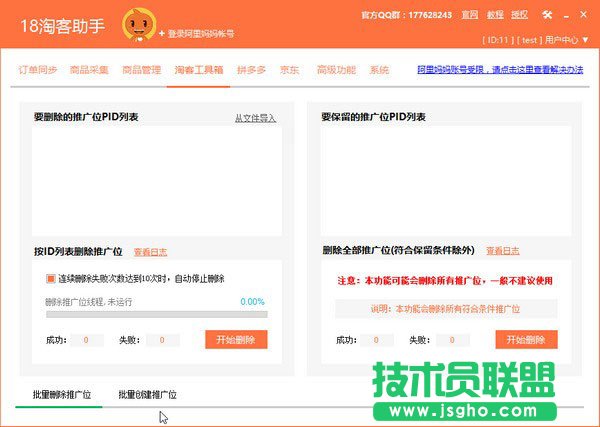Open the 商品采集 tab
The width and height of the screenshot is (600, 427).
[x=89, y=70]
